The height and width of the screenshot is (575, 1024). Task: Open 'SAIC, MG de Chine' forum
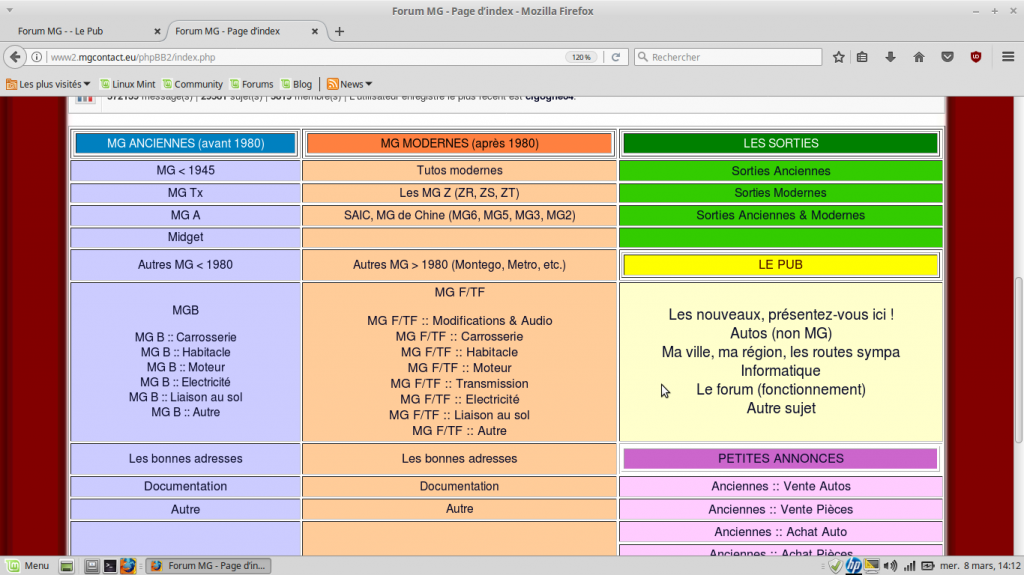click(x=459, y=215)
